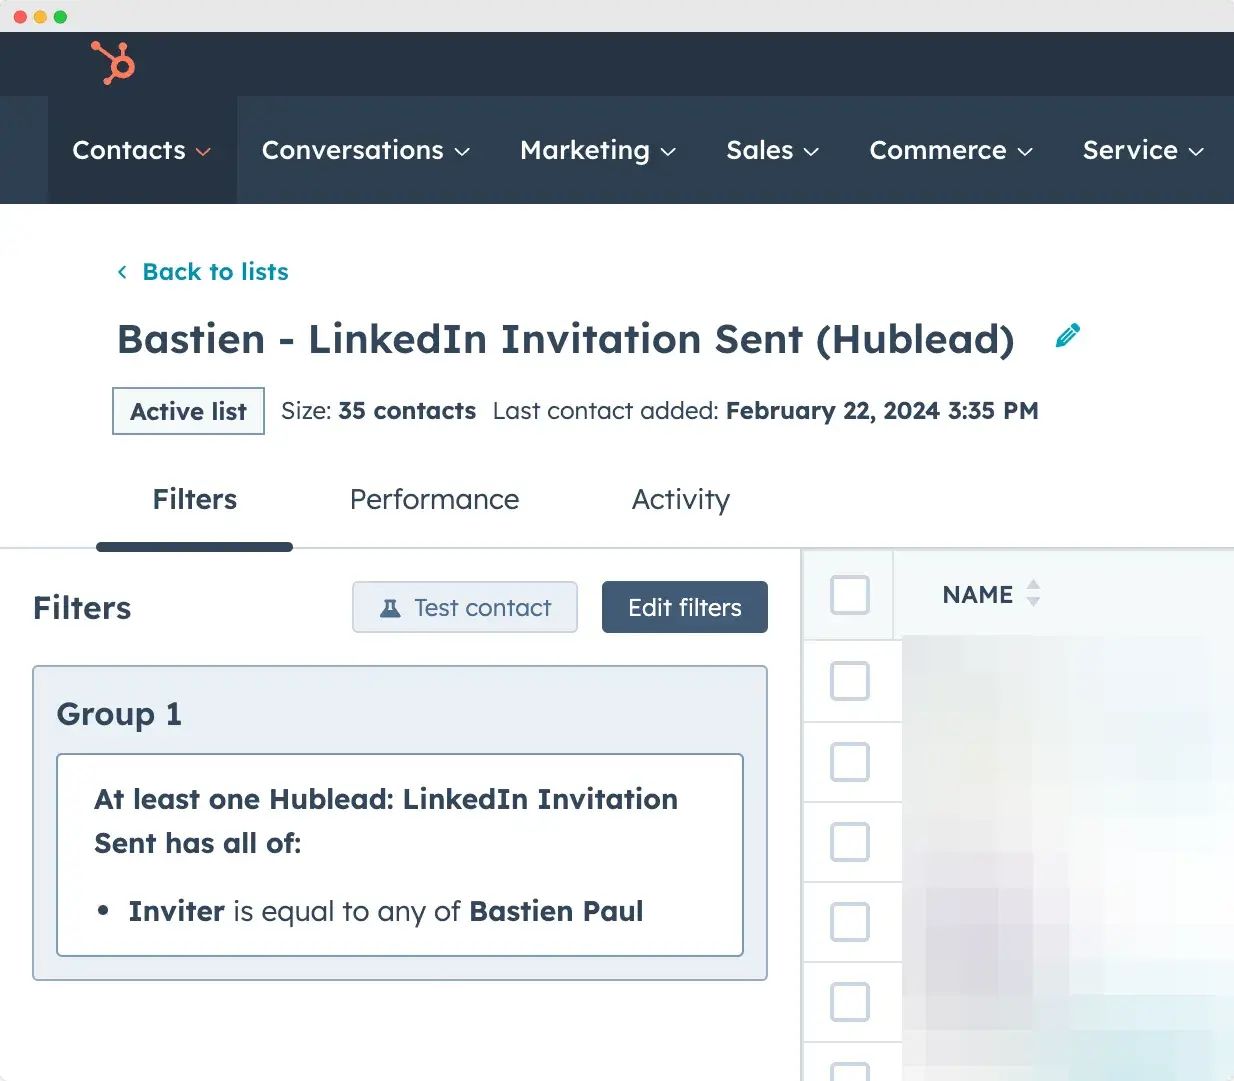Click the Edit filters button

pos(685,607)
